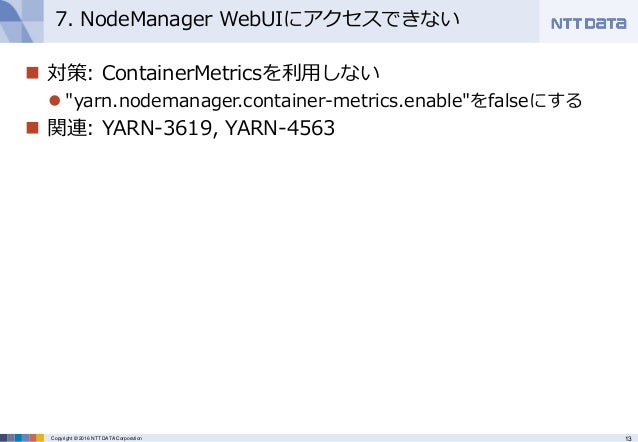This screenshot has width=638, height=442.
Task: Click the decorative blue graphic beside the title
Action: 22,21
